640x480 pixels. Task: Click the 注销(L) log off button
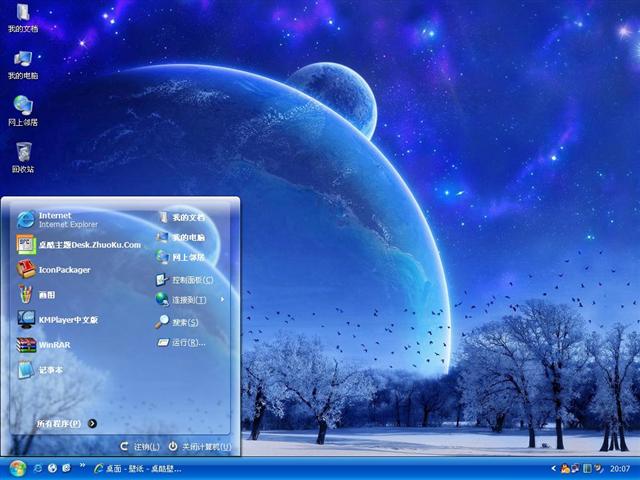pyautogui.click(x=140, y=447)
